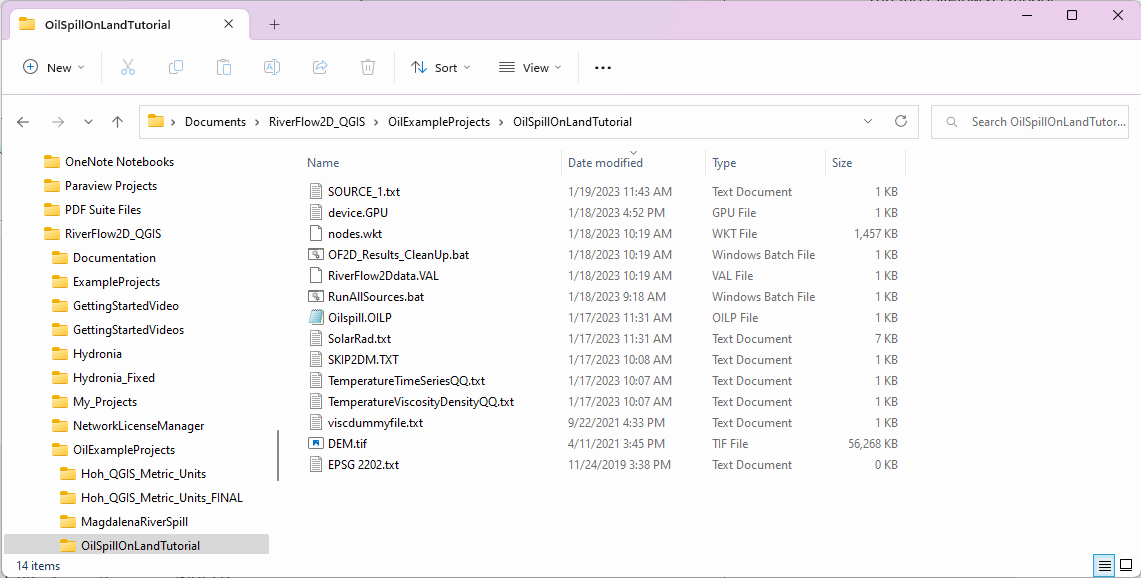
Task: Open My_Projects folder in sidebar
Action: coord(105,402)
